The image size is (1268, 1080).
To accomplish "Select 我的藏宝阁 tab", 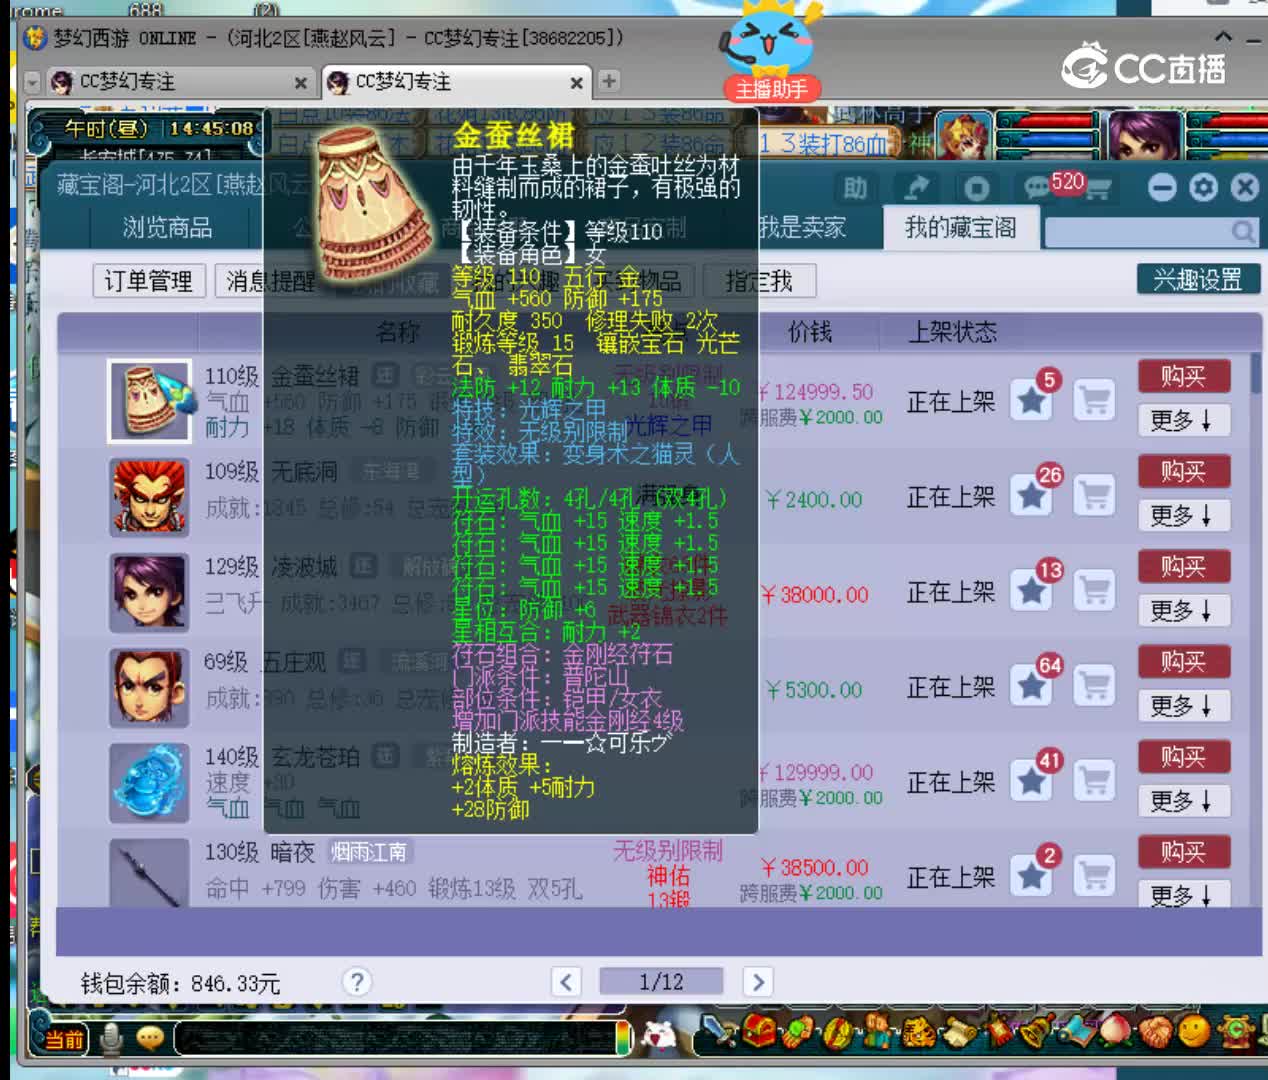I will pos(960,228).
